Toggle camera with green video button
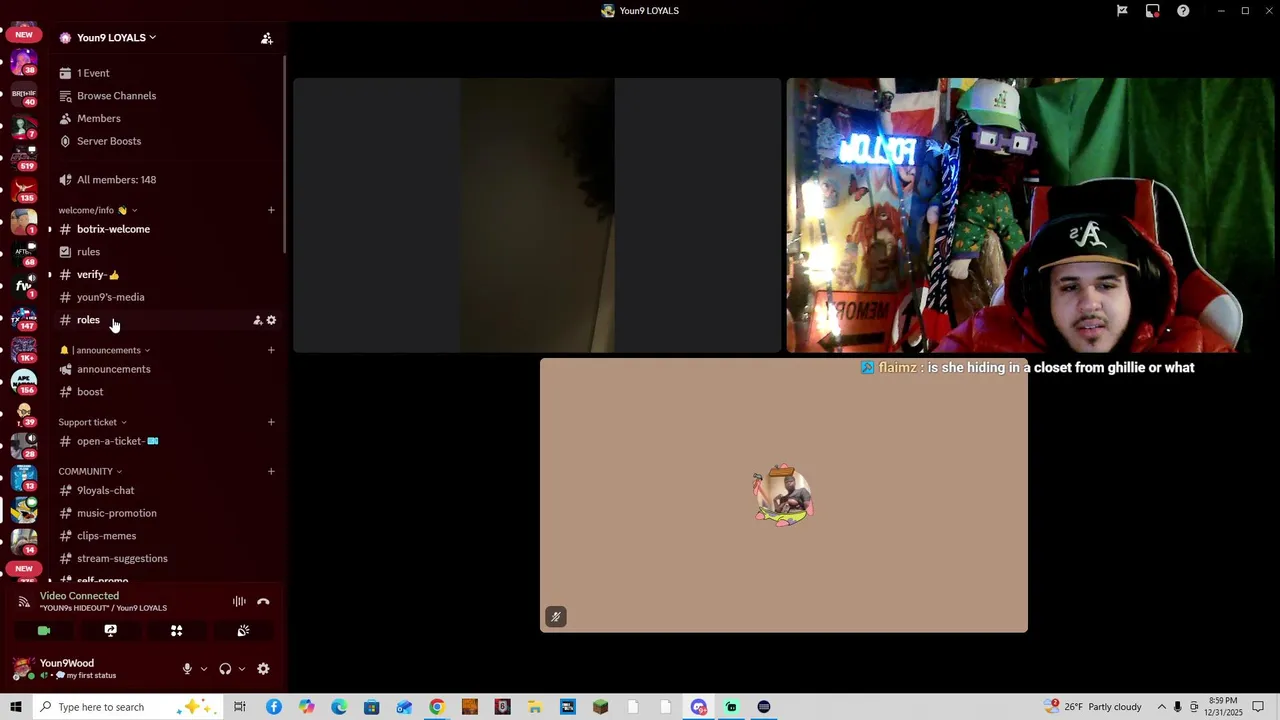Image resolution: width=1280 pixels, height=720 pixels. [44, 631]
